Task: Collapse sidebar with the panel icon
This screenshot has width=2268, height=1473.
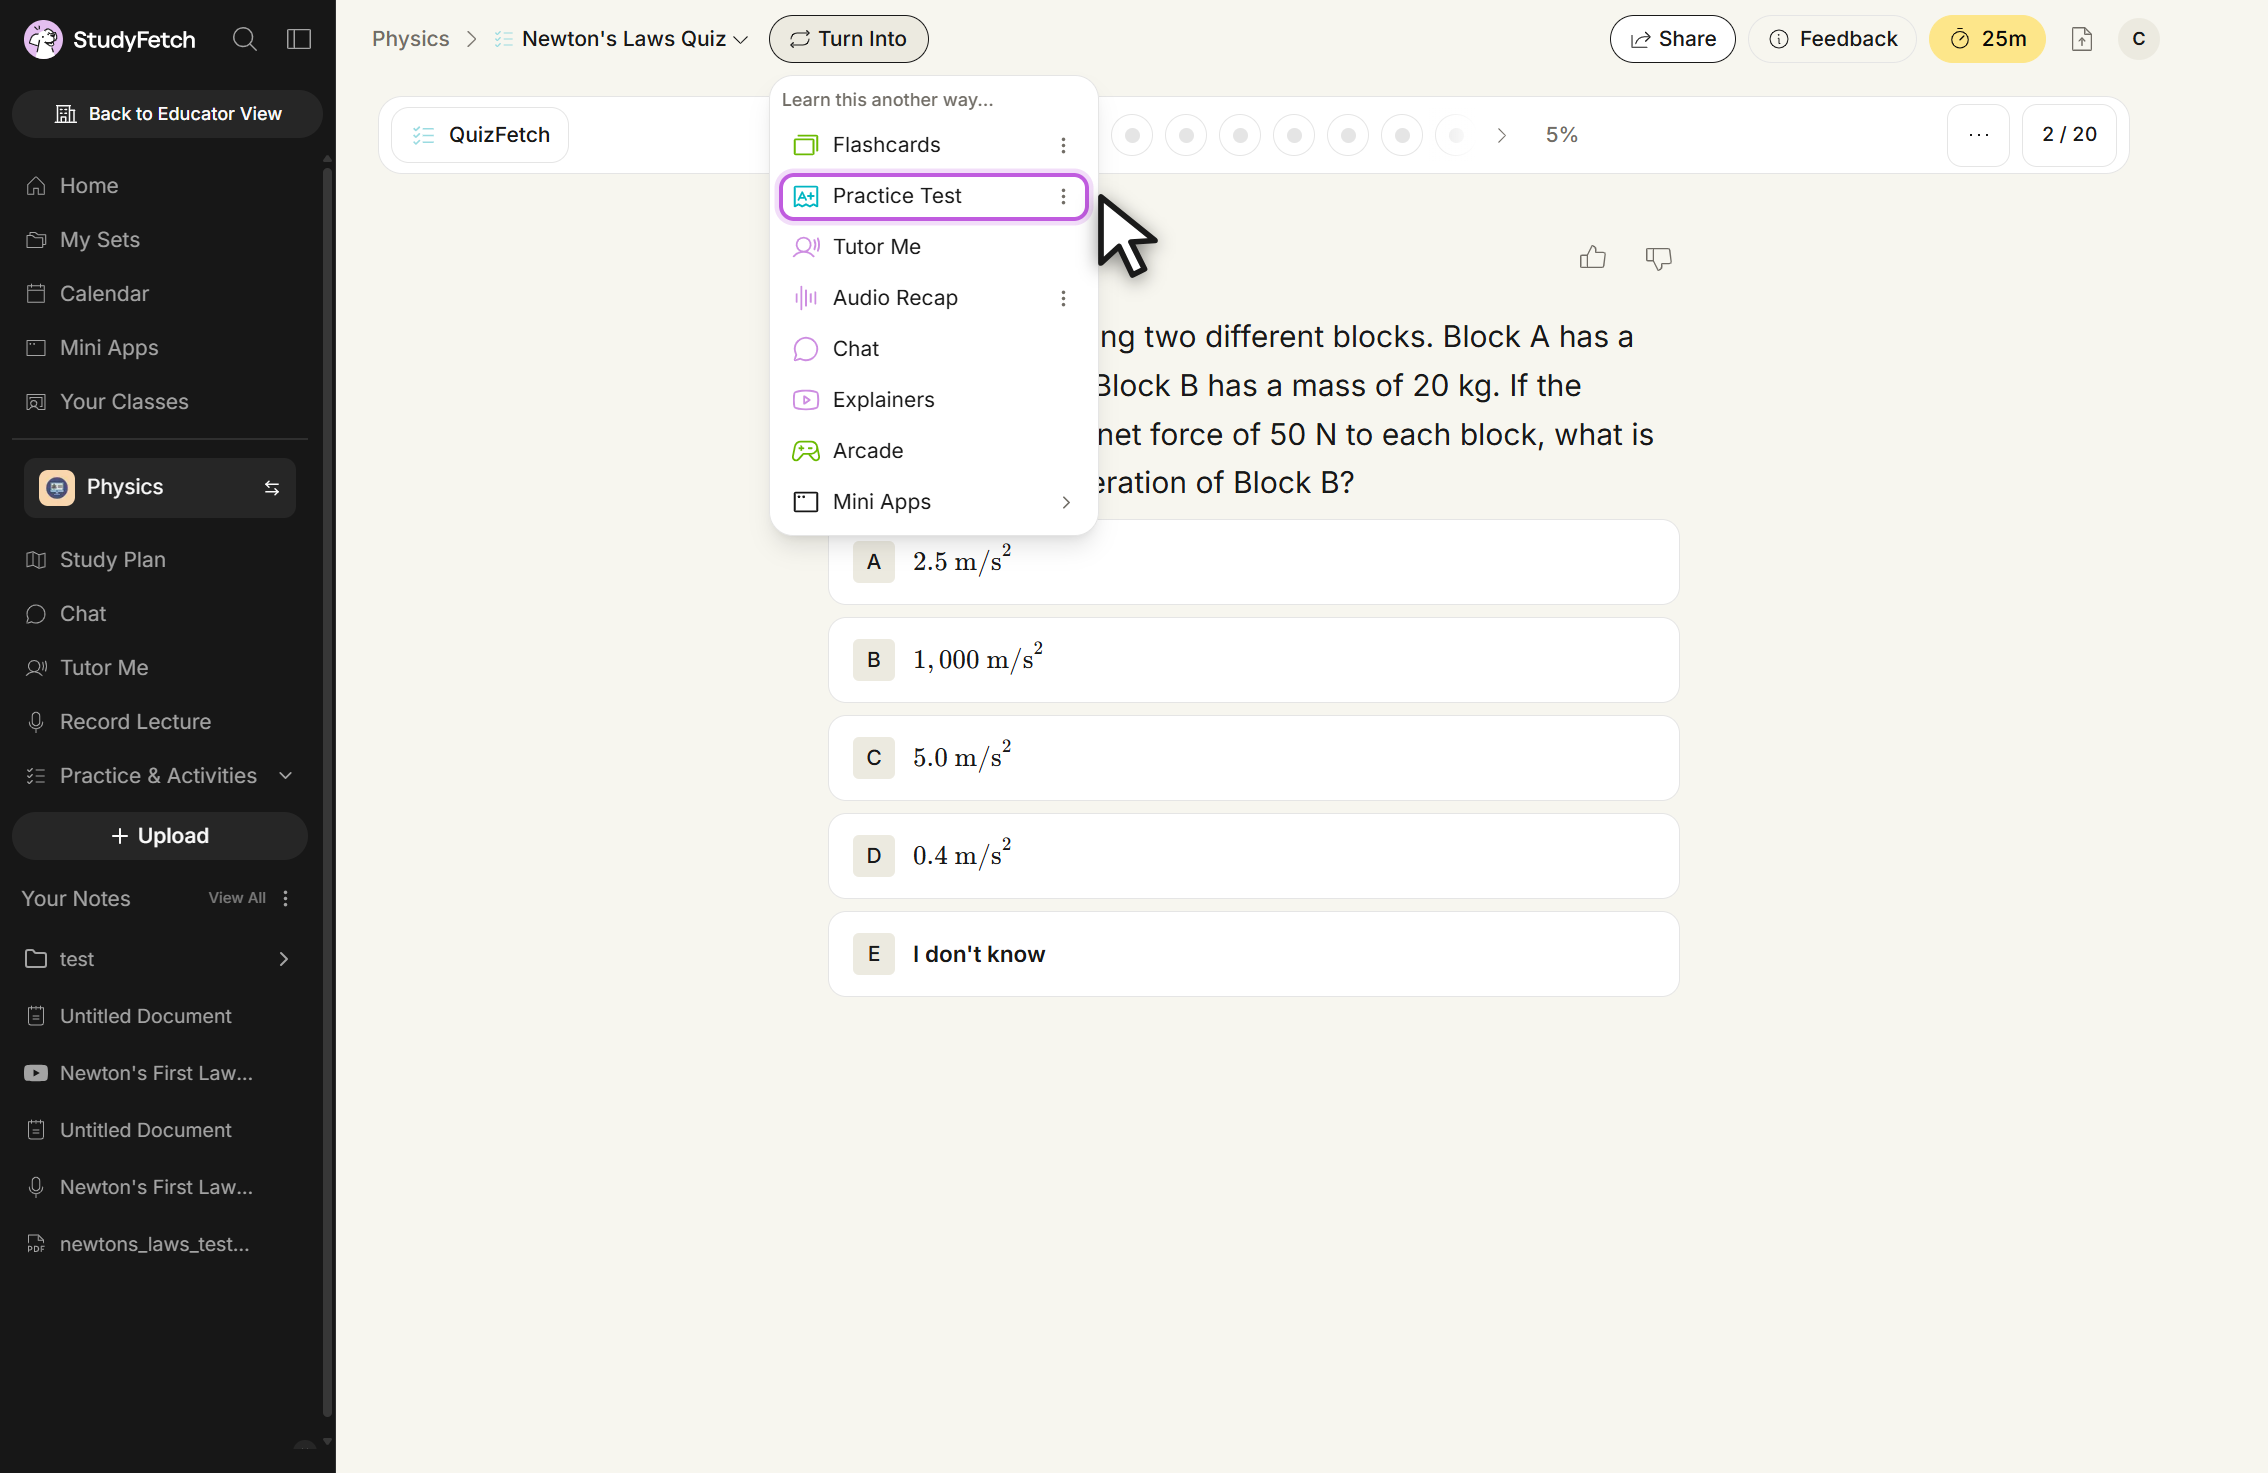Action: tap(299, 39)
